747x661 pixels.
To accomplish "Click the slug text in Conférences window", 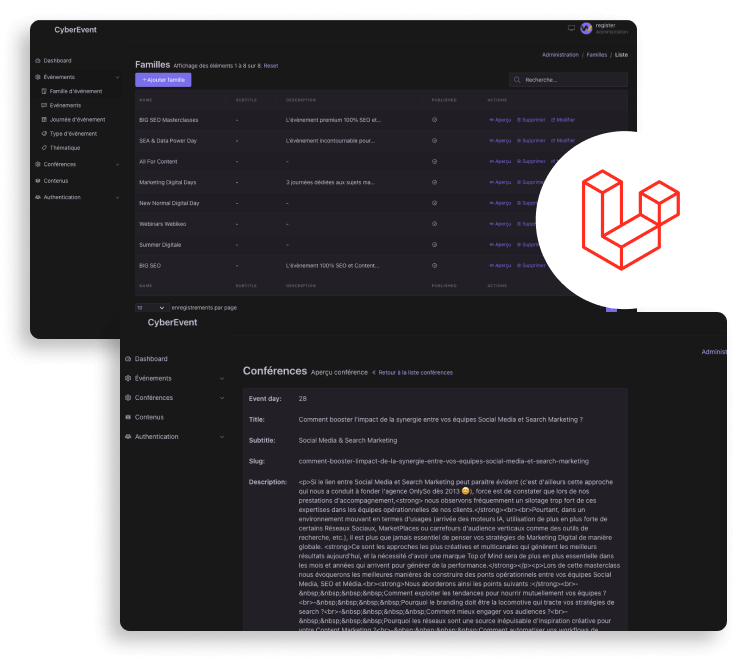I will coord(444,461).
